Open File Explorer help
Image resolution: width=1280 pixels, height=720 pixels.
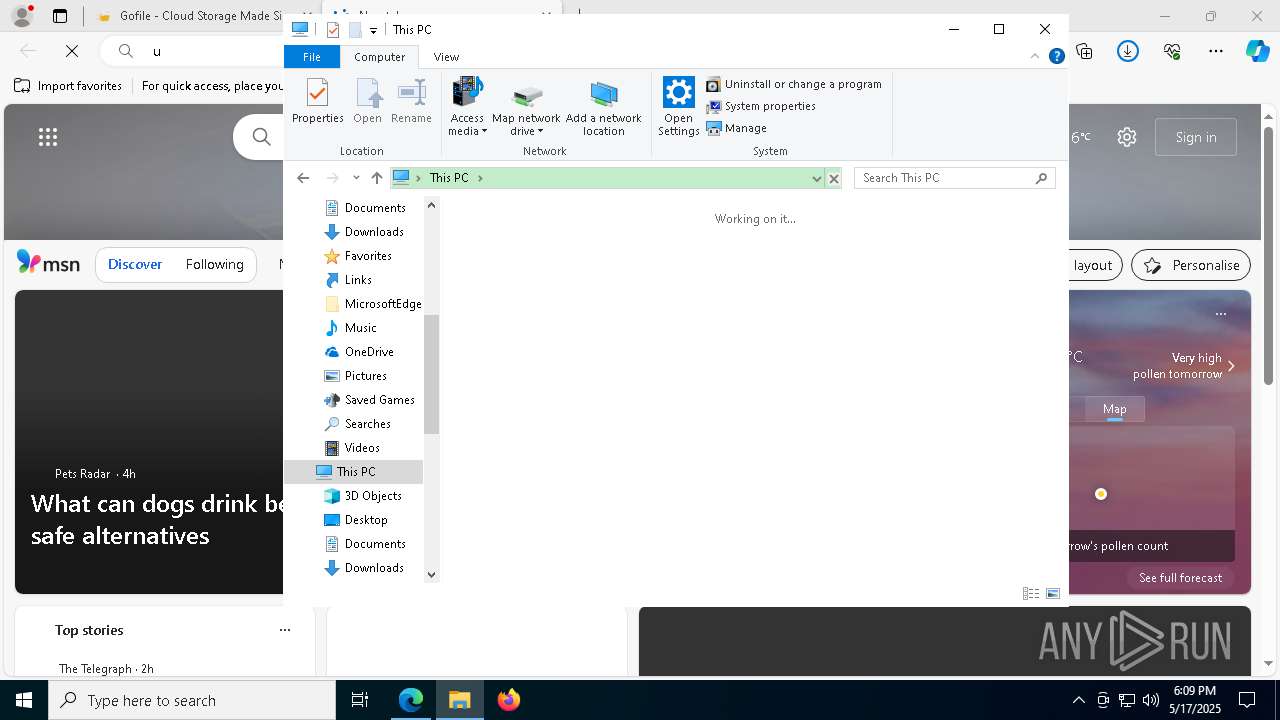(x=1056, y=57)
